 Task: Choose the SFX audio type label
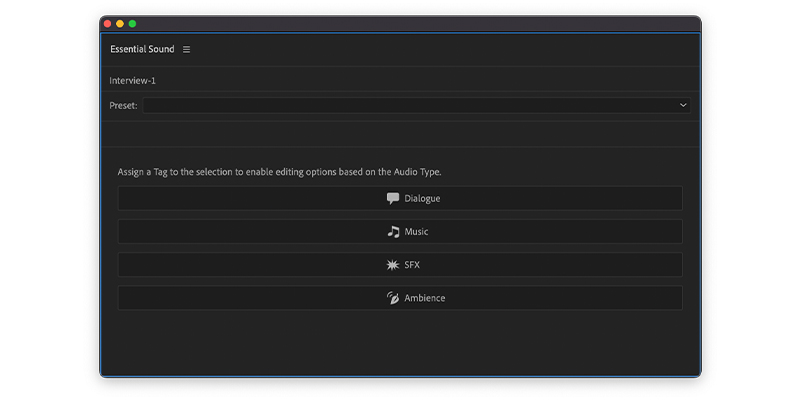point(412,265)
